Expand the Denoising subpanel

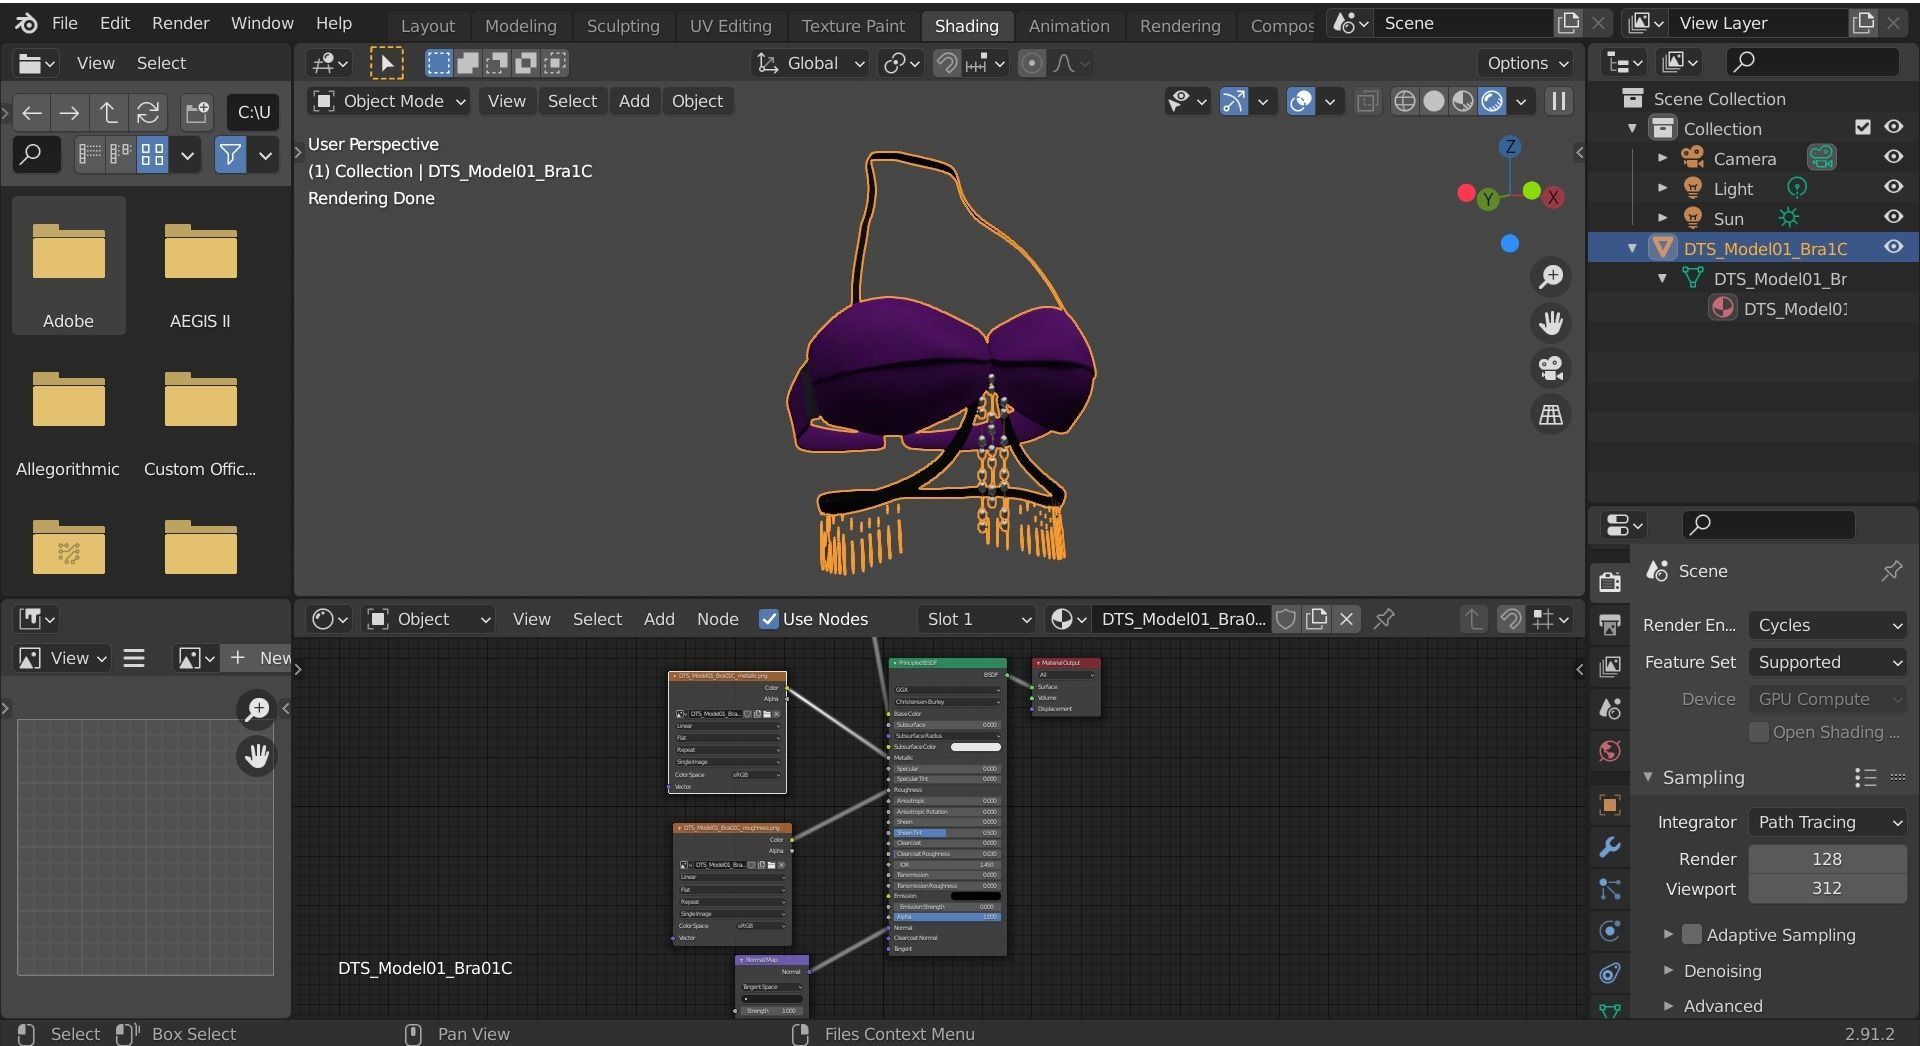1668,971
